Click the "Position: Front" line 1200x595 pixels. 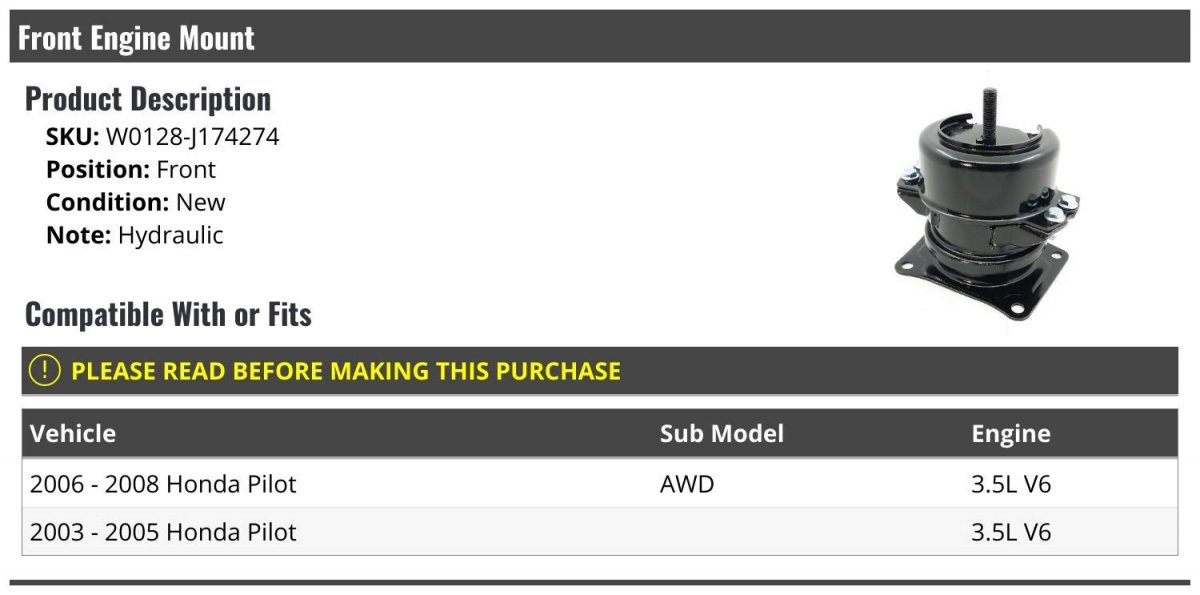[x=131, y=170]
